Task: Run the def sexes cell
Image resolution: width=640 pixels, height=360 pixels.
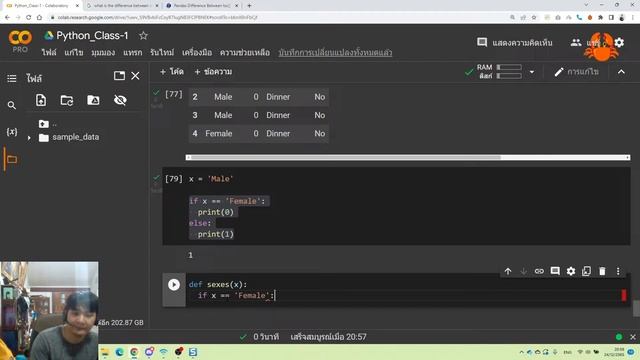Action: click(x=174, y=284)
